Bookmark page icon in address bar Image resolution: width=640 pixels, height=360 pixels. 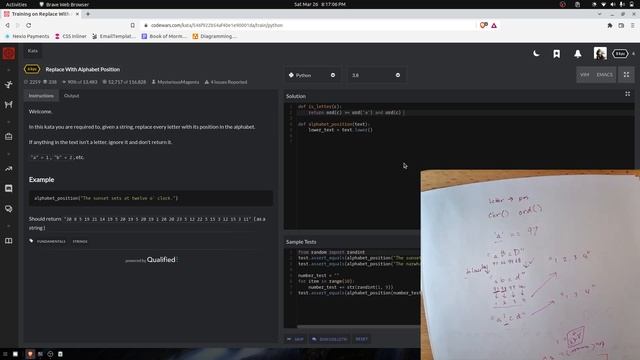pos(133,25)
